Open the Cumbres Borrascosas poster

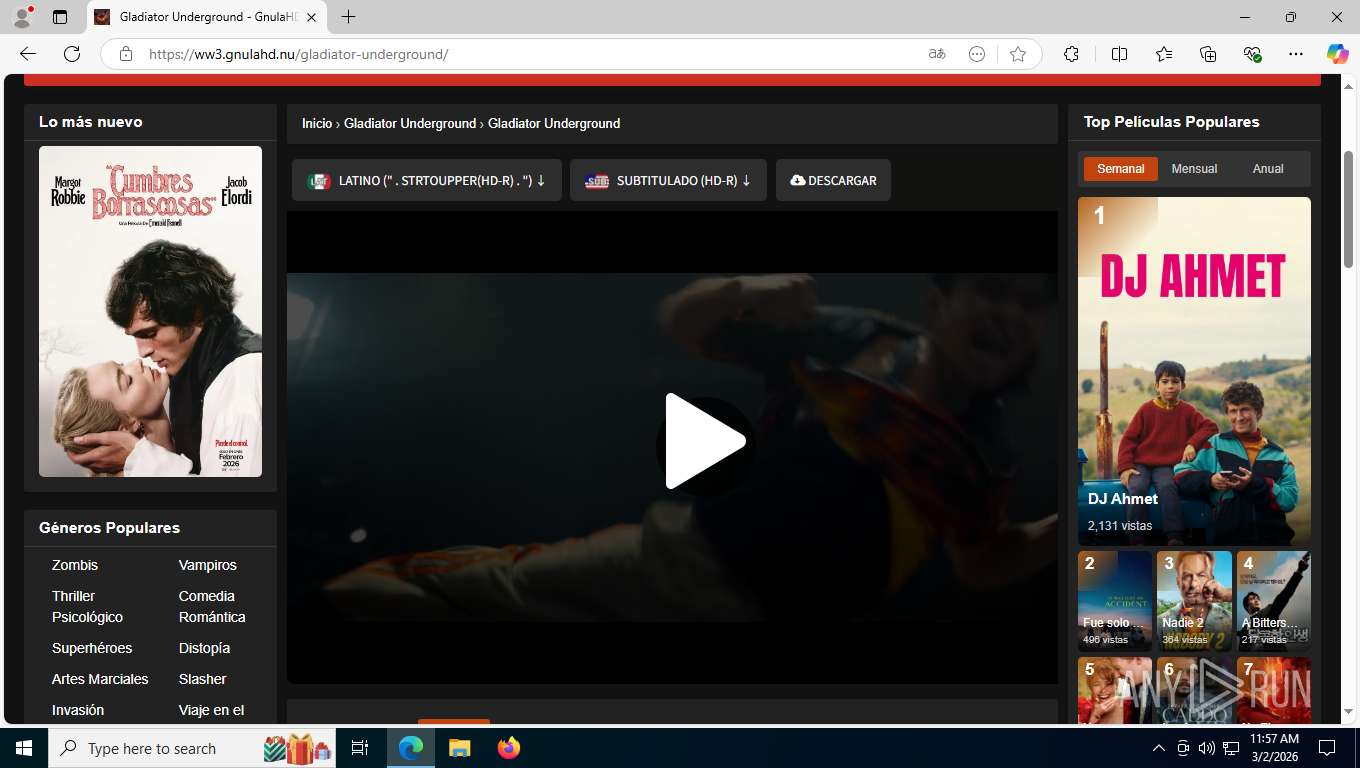point(150,311)
